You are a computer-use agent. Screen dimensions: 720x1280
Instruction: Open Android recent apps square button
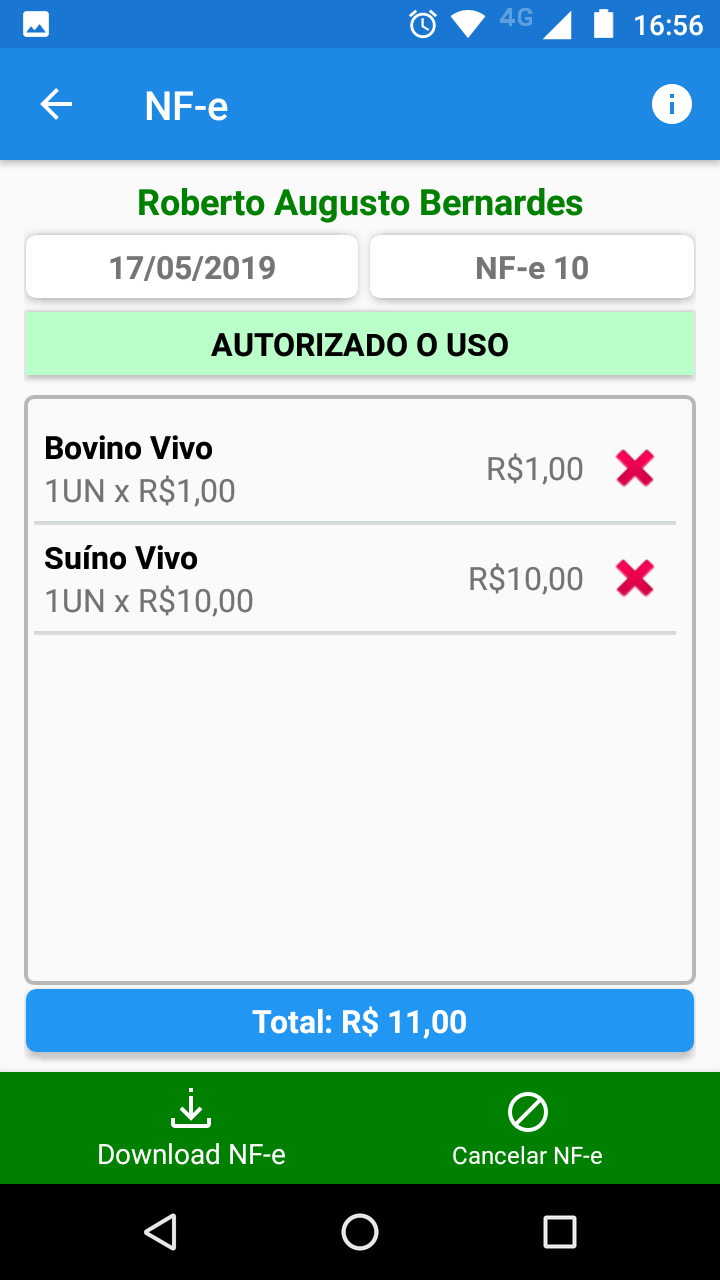pyautogui.click(x=559, y=1232)
